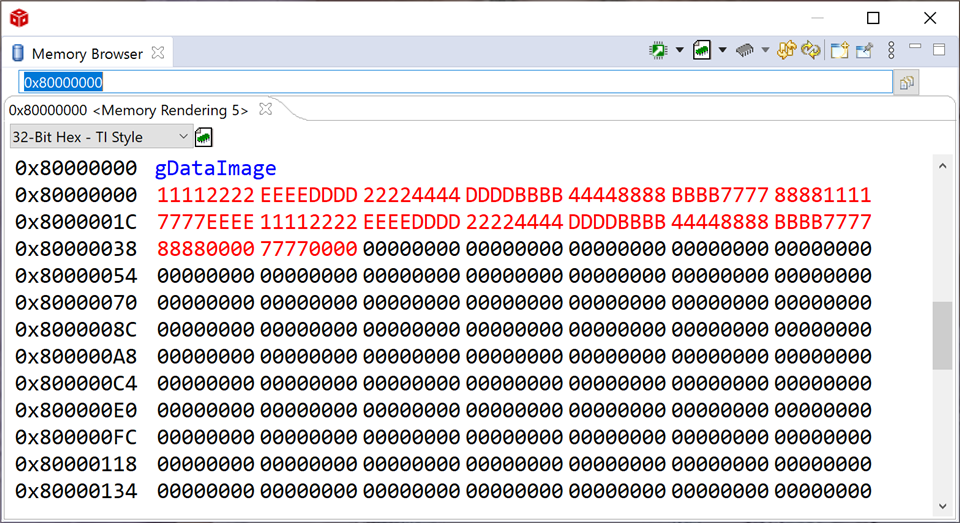This screenshot has width=960, height=523.
Task: Maximize the application window
Action: 873,18
